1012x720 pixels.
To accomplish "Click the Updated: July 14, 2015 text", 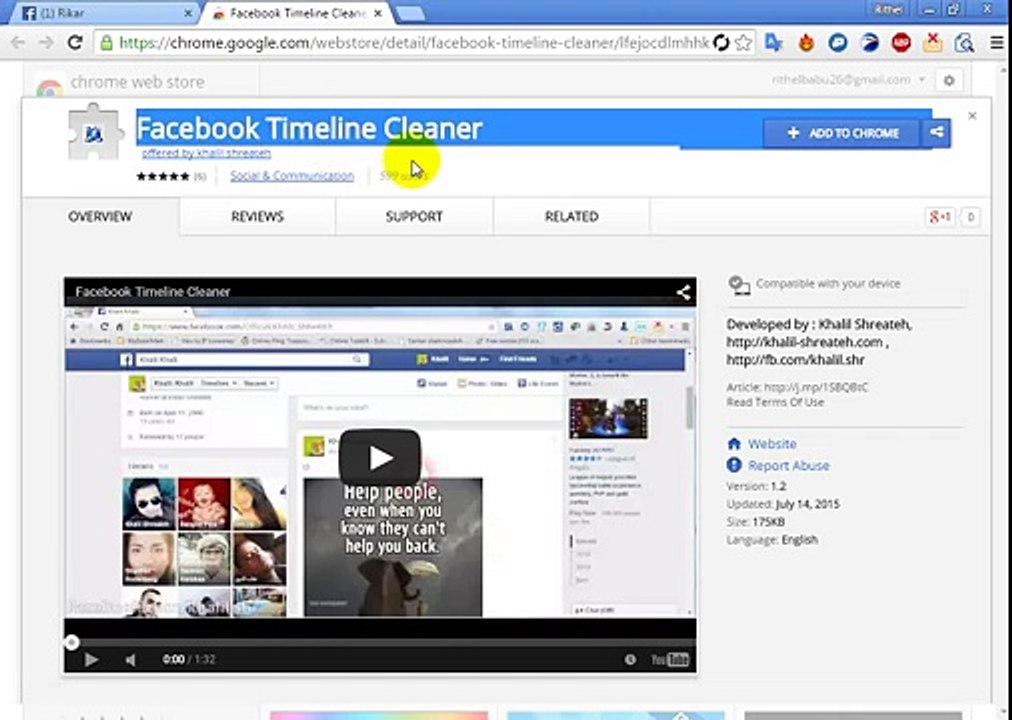I will [783, 504].
